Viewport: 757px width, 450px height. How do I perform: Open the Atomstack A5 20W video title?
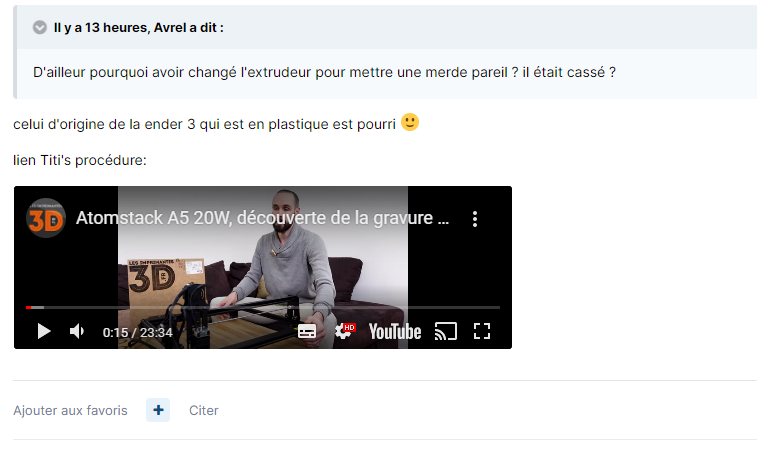click(x=262, y=218)
